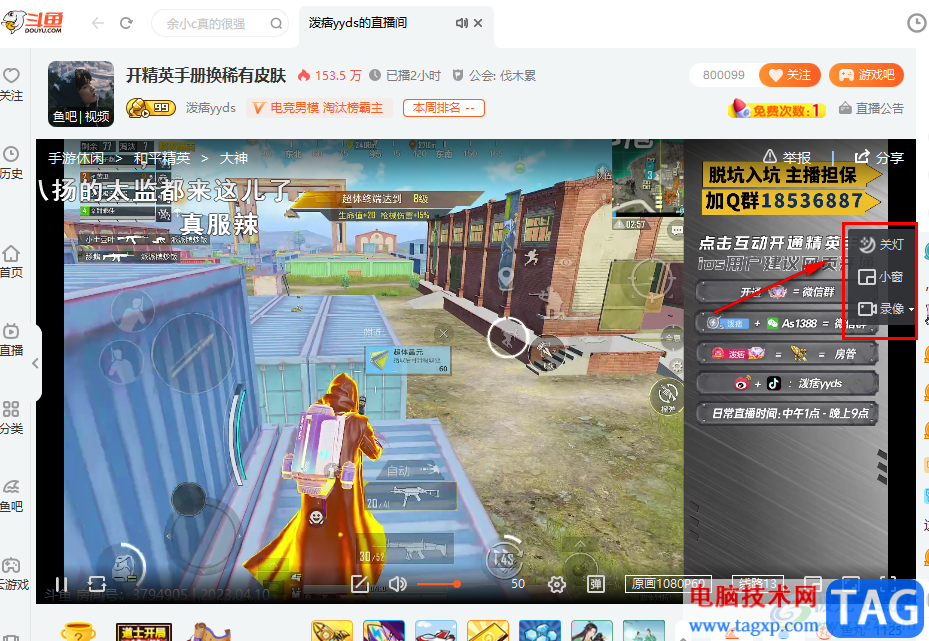Click the level 99 badge
This screenshot has width=929, height=641.
click(150, 108)
